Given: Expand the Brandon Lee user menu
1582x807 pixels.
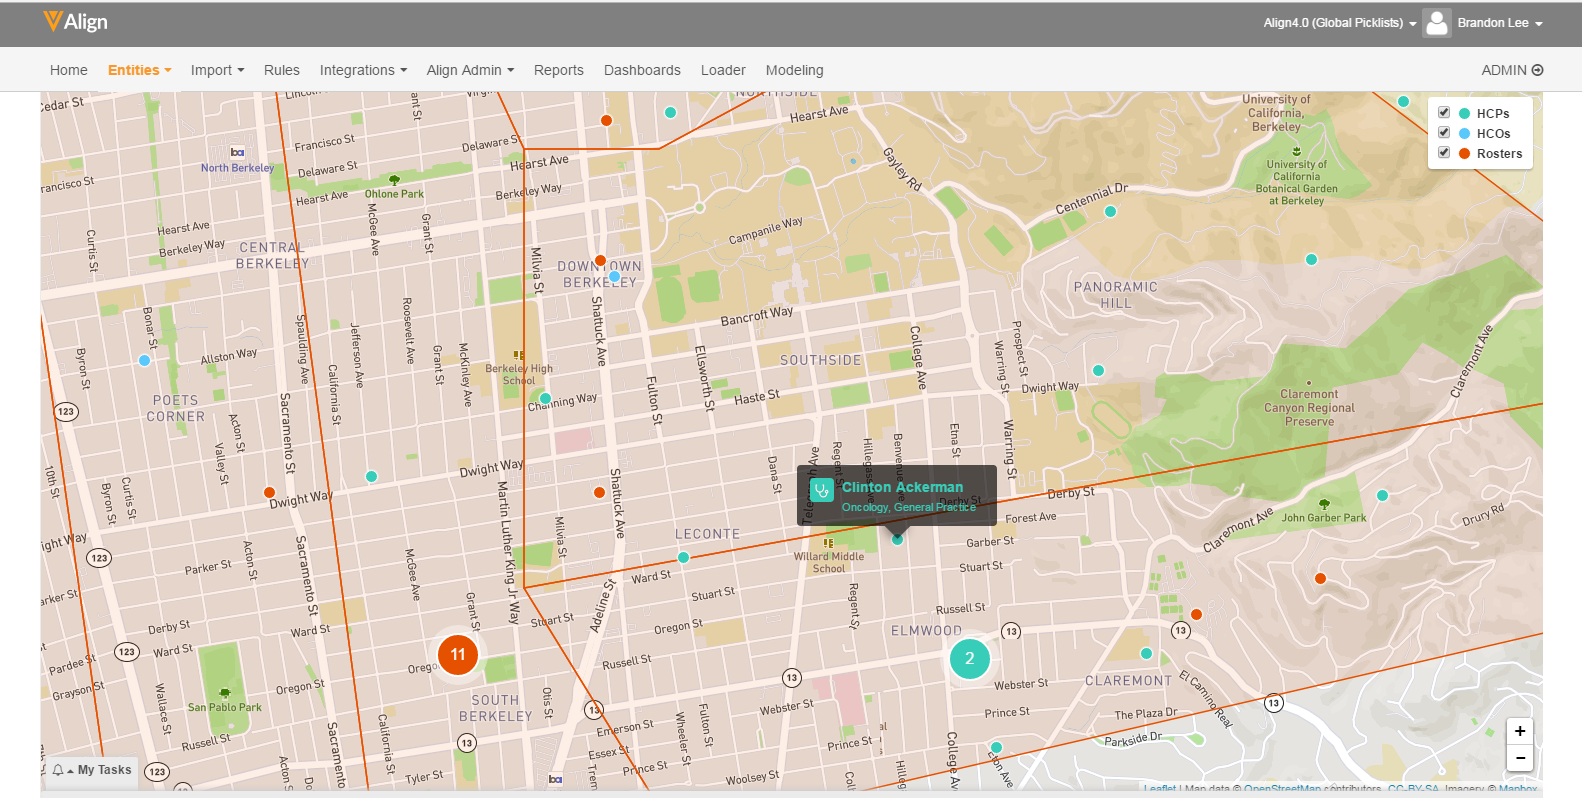Looking at the screenshot, I should (1499, 23).
